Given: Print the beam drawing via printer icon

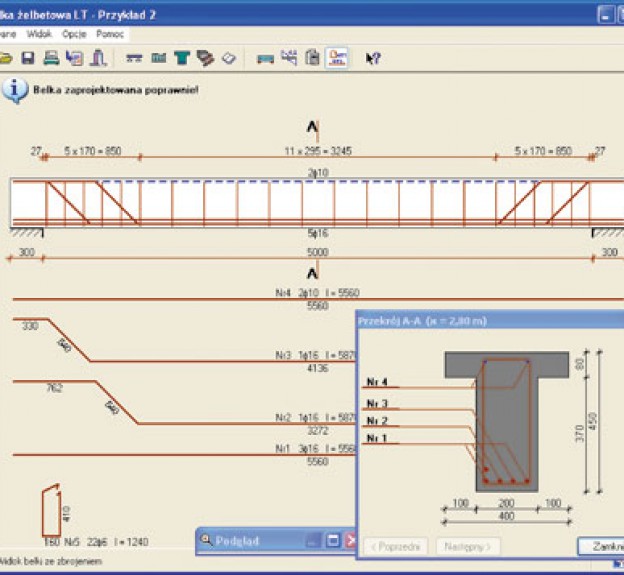Looking at the screenshot, I should 50,58.
